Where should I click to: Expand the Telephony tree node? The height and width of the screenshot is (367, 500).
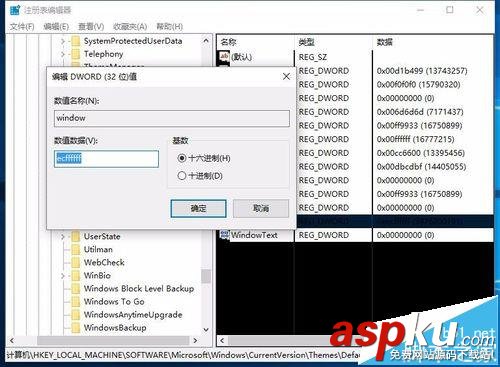pos(63,54)
